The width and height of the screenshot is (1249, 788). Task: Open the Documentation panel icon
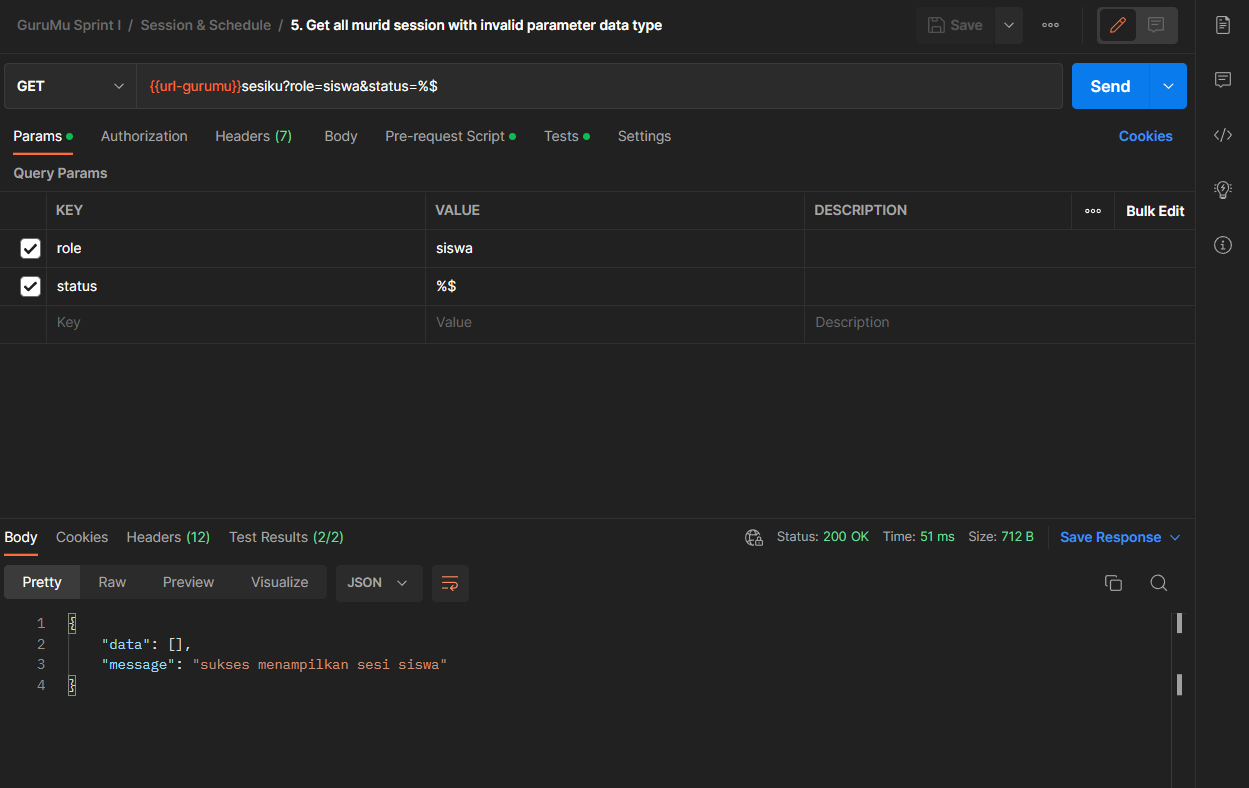pos(1222,25)
